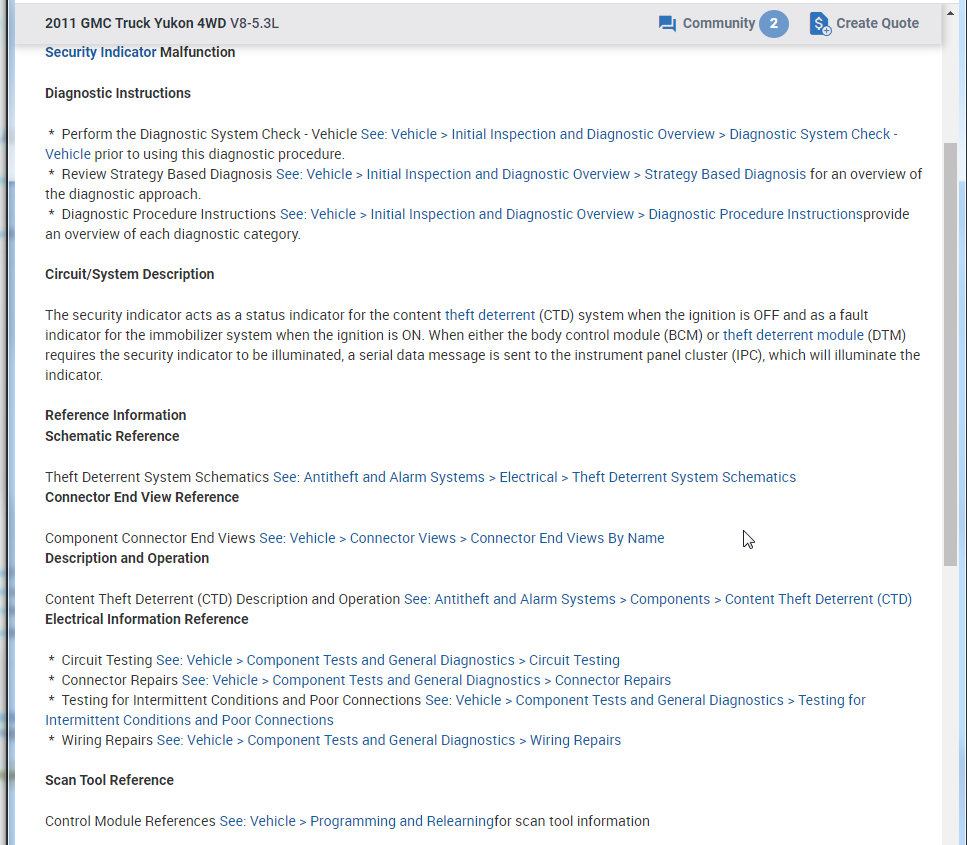This screenshot has height=845, width=967.
Task: Click Component Tests breadcrumb on Wiring Repairs line
Action: coord(381,740)
